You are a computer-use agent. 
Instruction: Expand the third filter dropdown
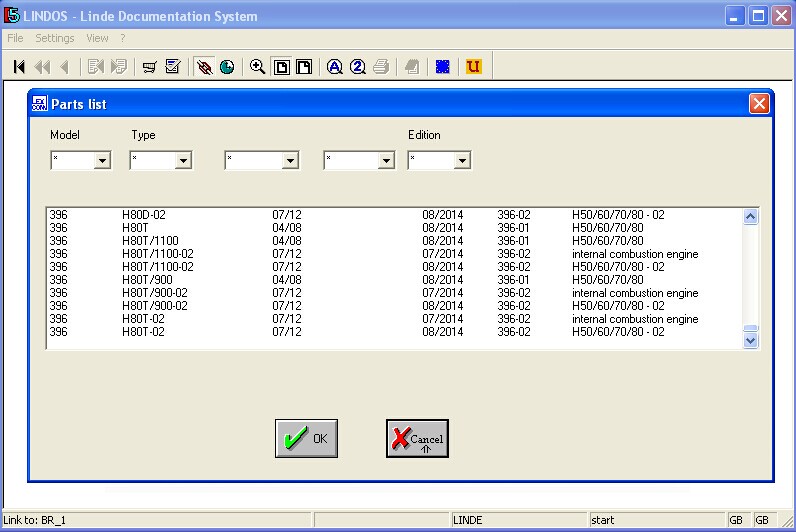tap(290, 161)
